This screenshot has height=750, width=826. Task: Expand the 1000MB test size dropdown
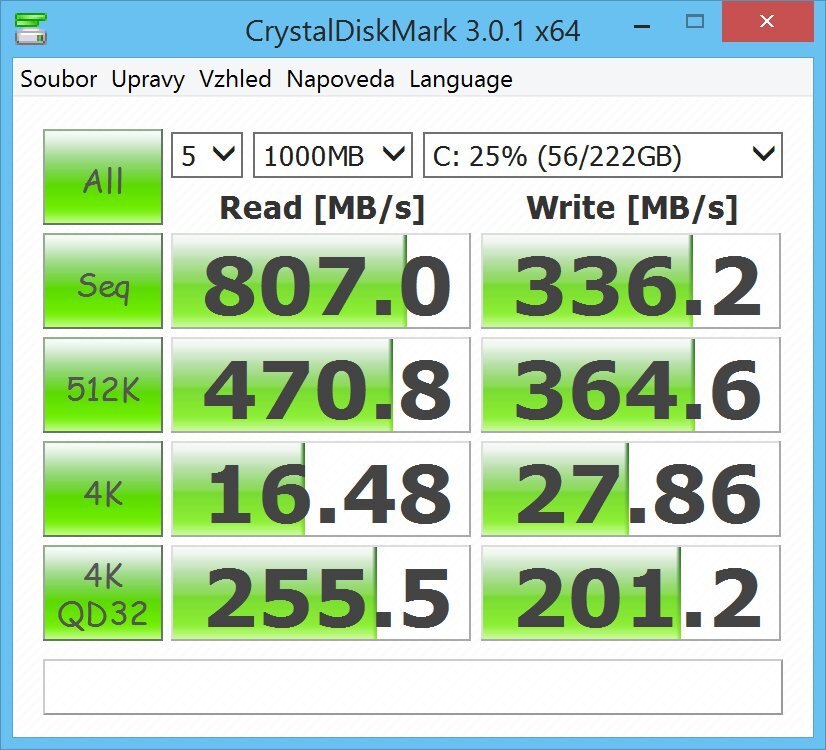point(333,155)
